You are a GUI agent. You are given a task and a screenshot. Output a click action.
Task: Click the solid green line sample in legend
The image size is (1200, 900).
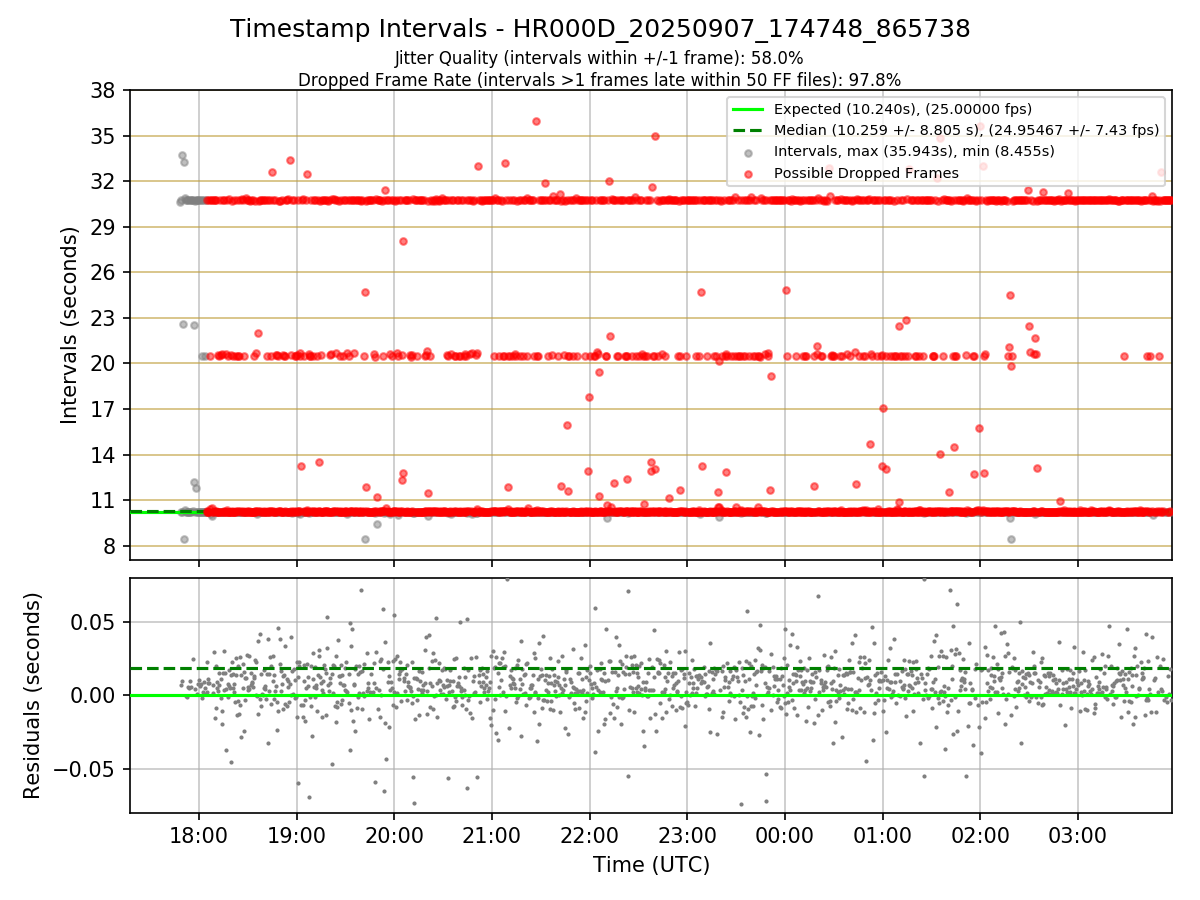748,109
